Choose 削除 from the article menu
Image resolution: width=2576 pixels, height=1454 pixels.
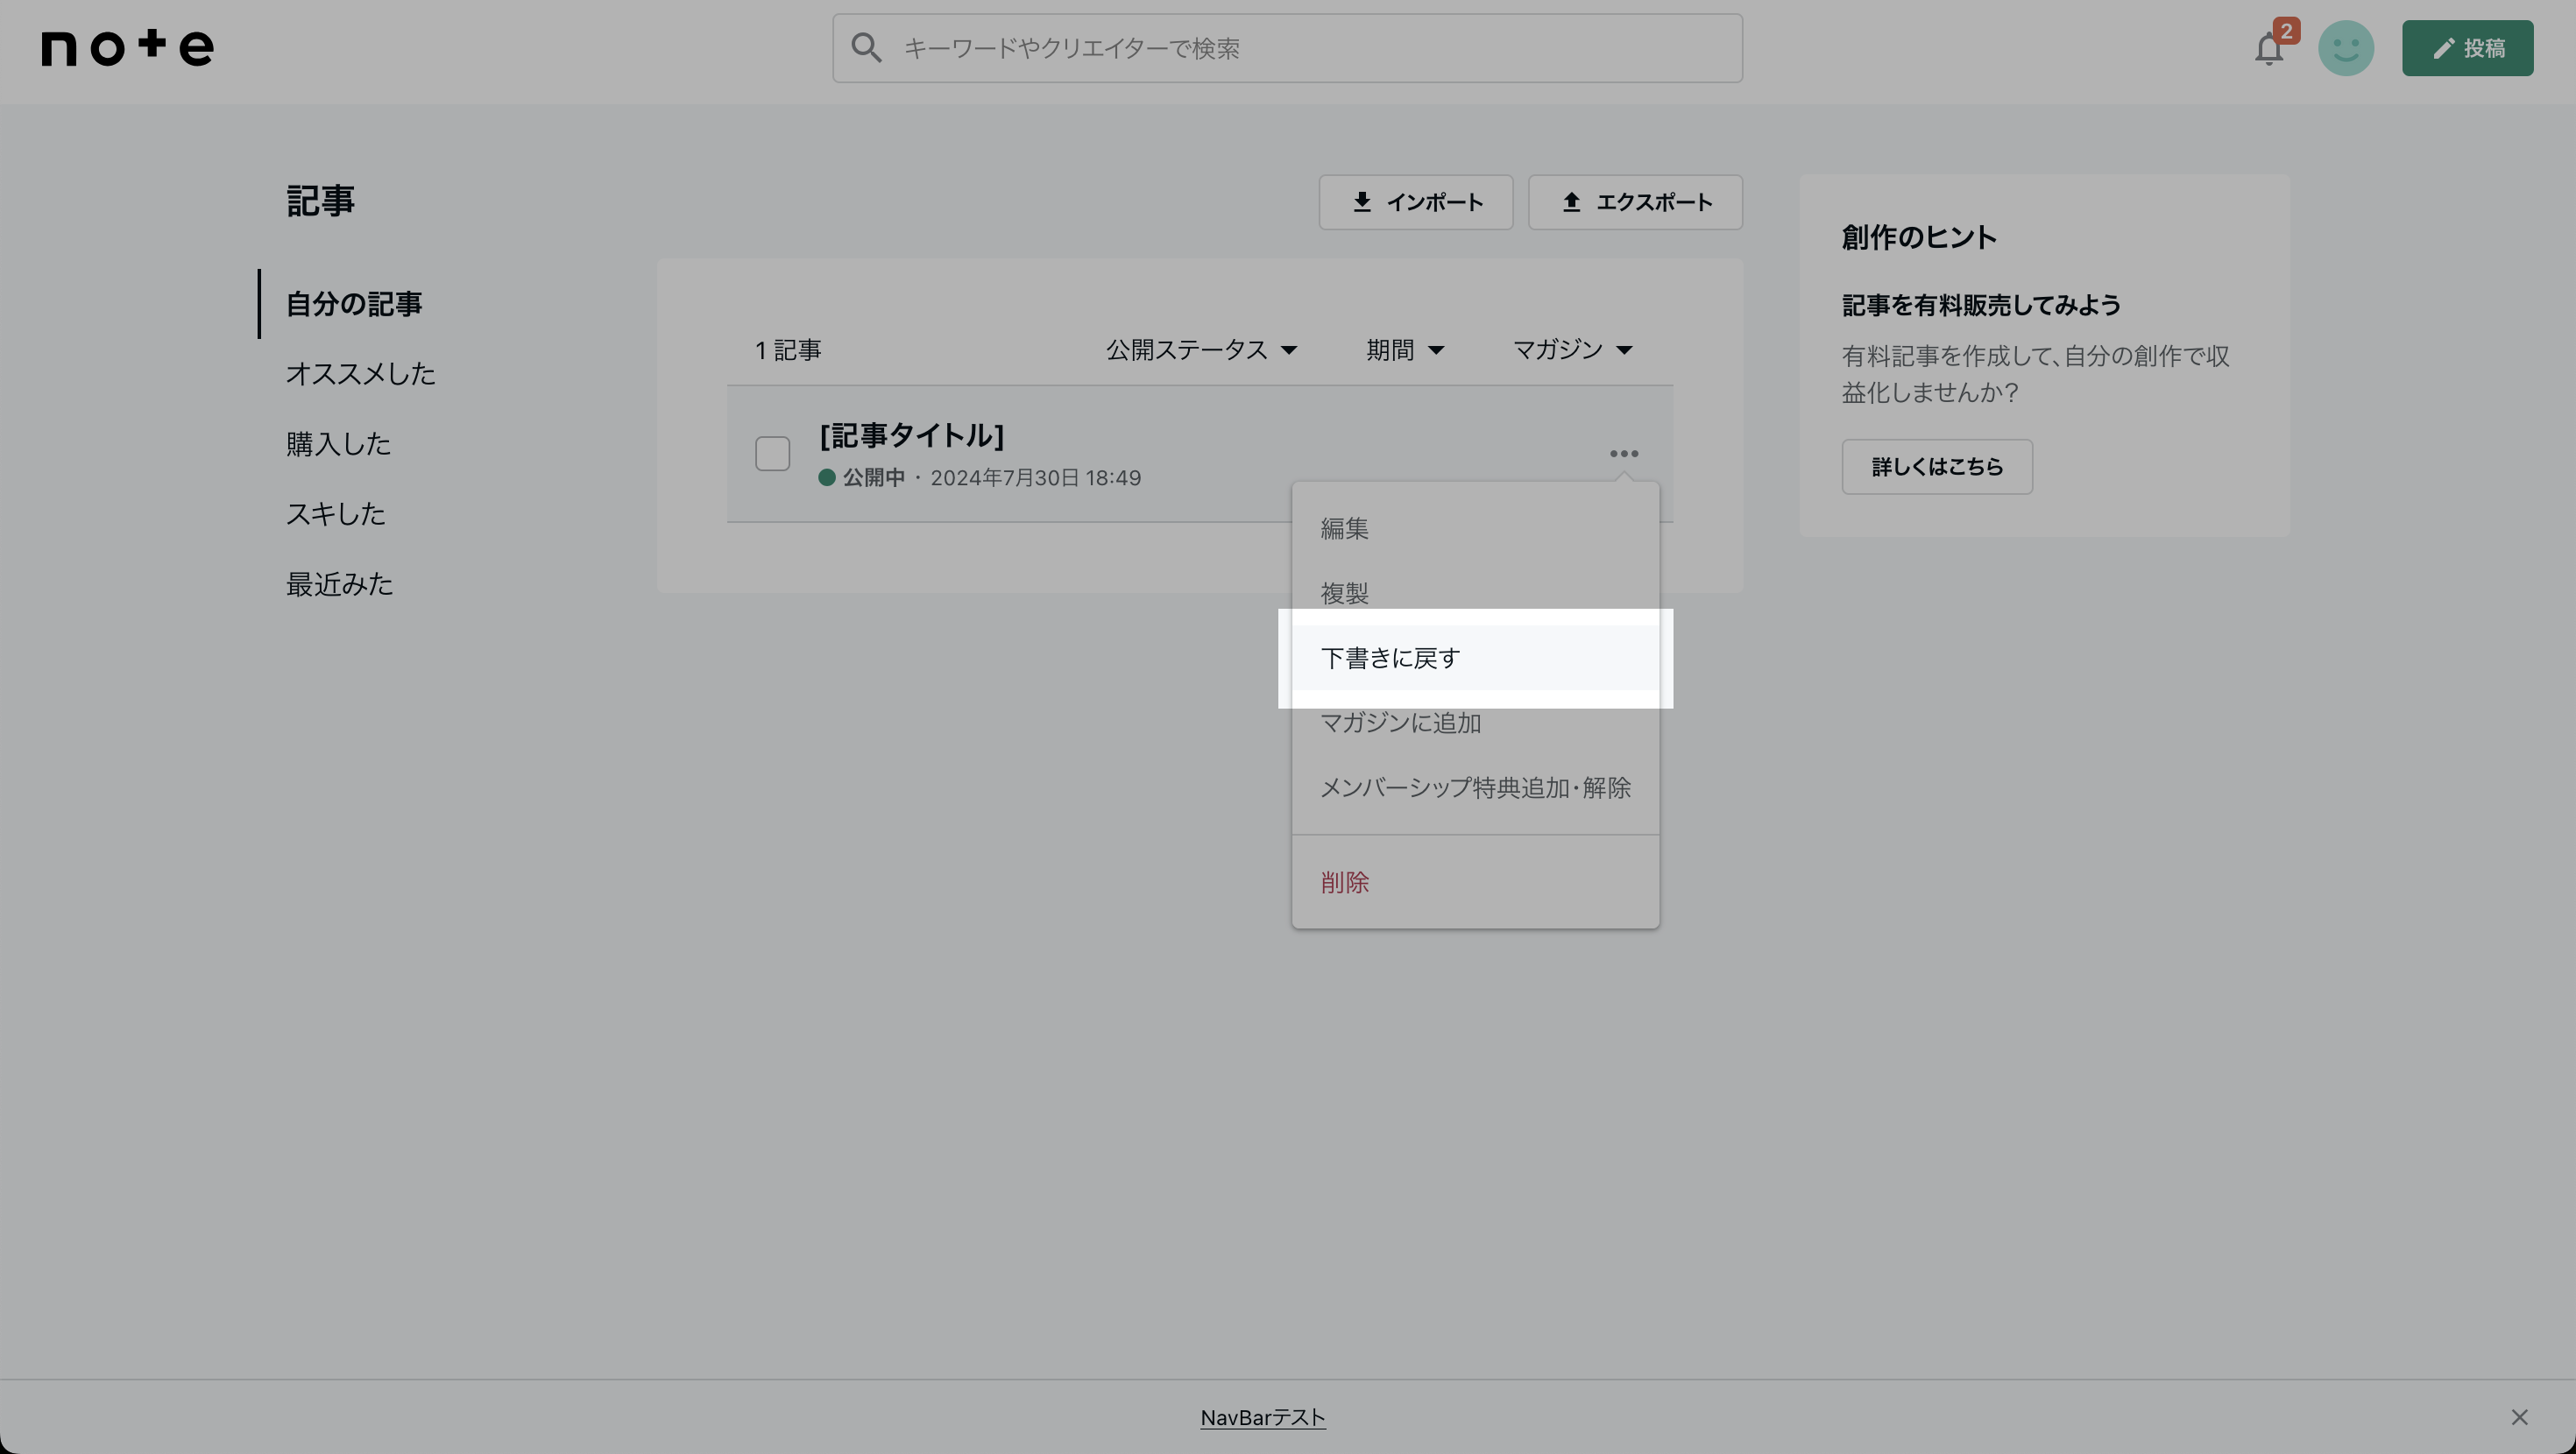[x=1475, y=882]
